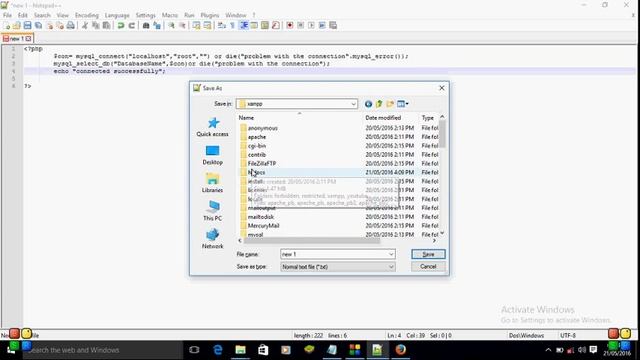Click UTF-8 encoding in status bar
Screen dimensions: 640x360
(x=568, y=336)
